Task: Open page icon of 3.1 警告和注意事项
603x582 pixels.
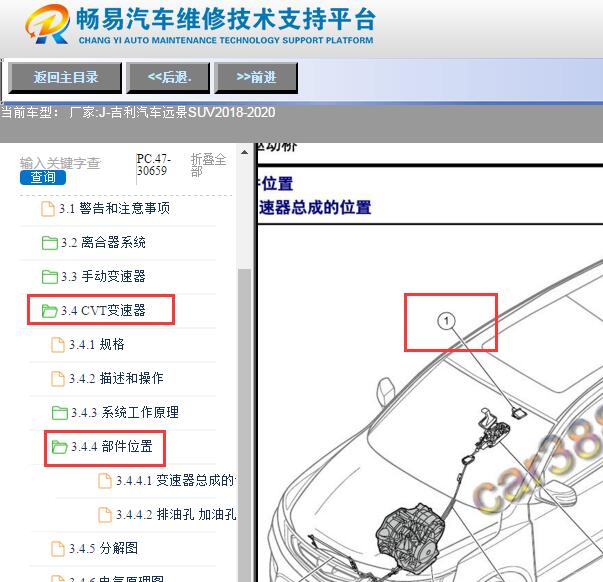Action: (48, 208)
